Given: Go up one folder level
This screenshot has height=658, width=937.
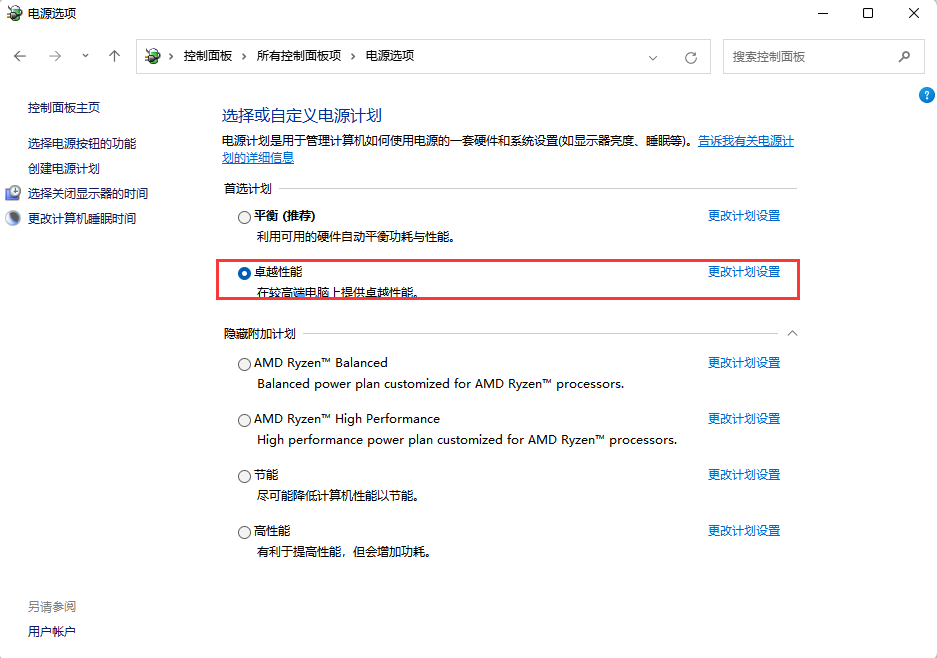Looking at the screenshot, I should [114, 56].
